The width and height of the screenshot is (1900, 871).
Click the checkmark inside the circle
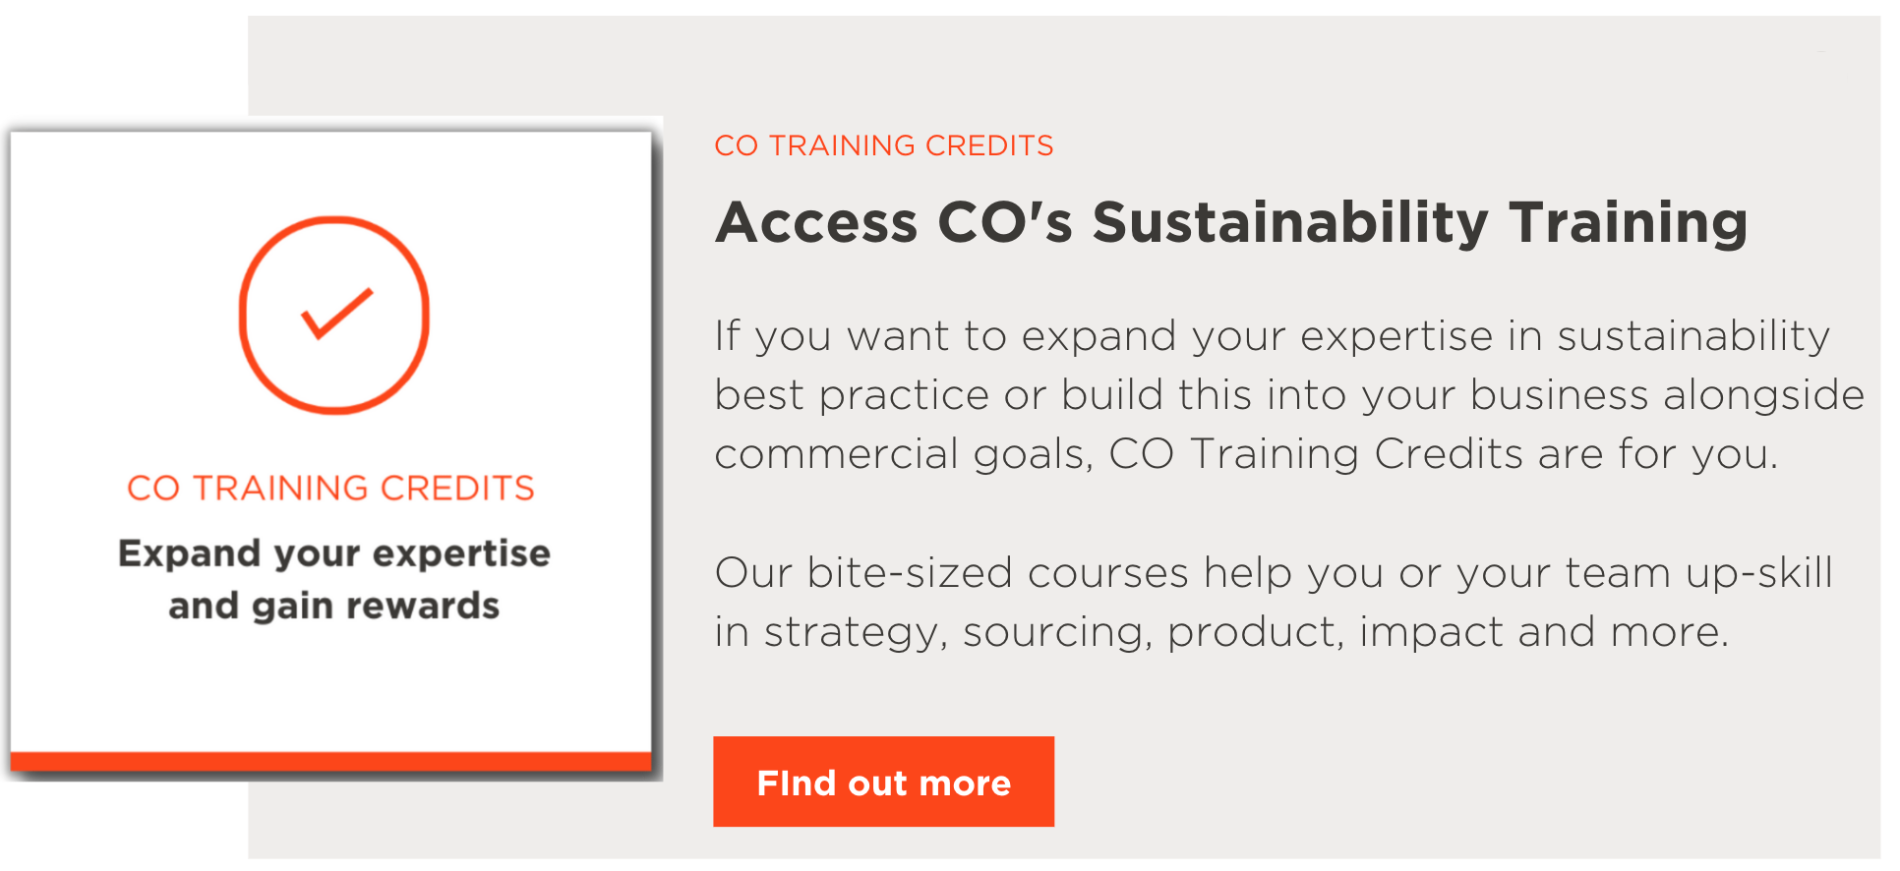point(337,313)
